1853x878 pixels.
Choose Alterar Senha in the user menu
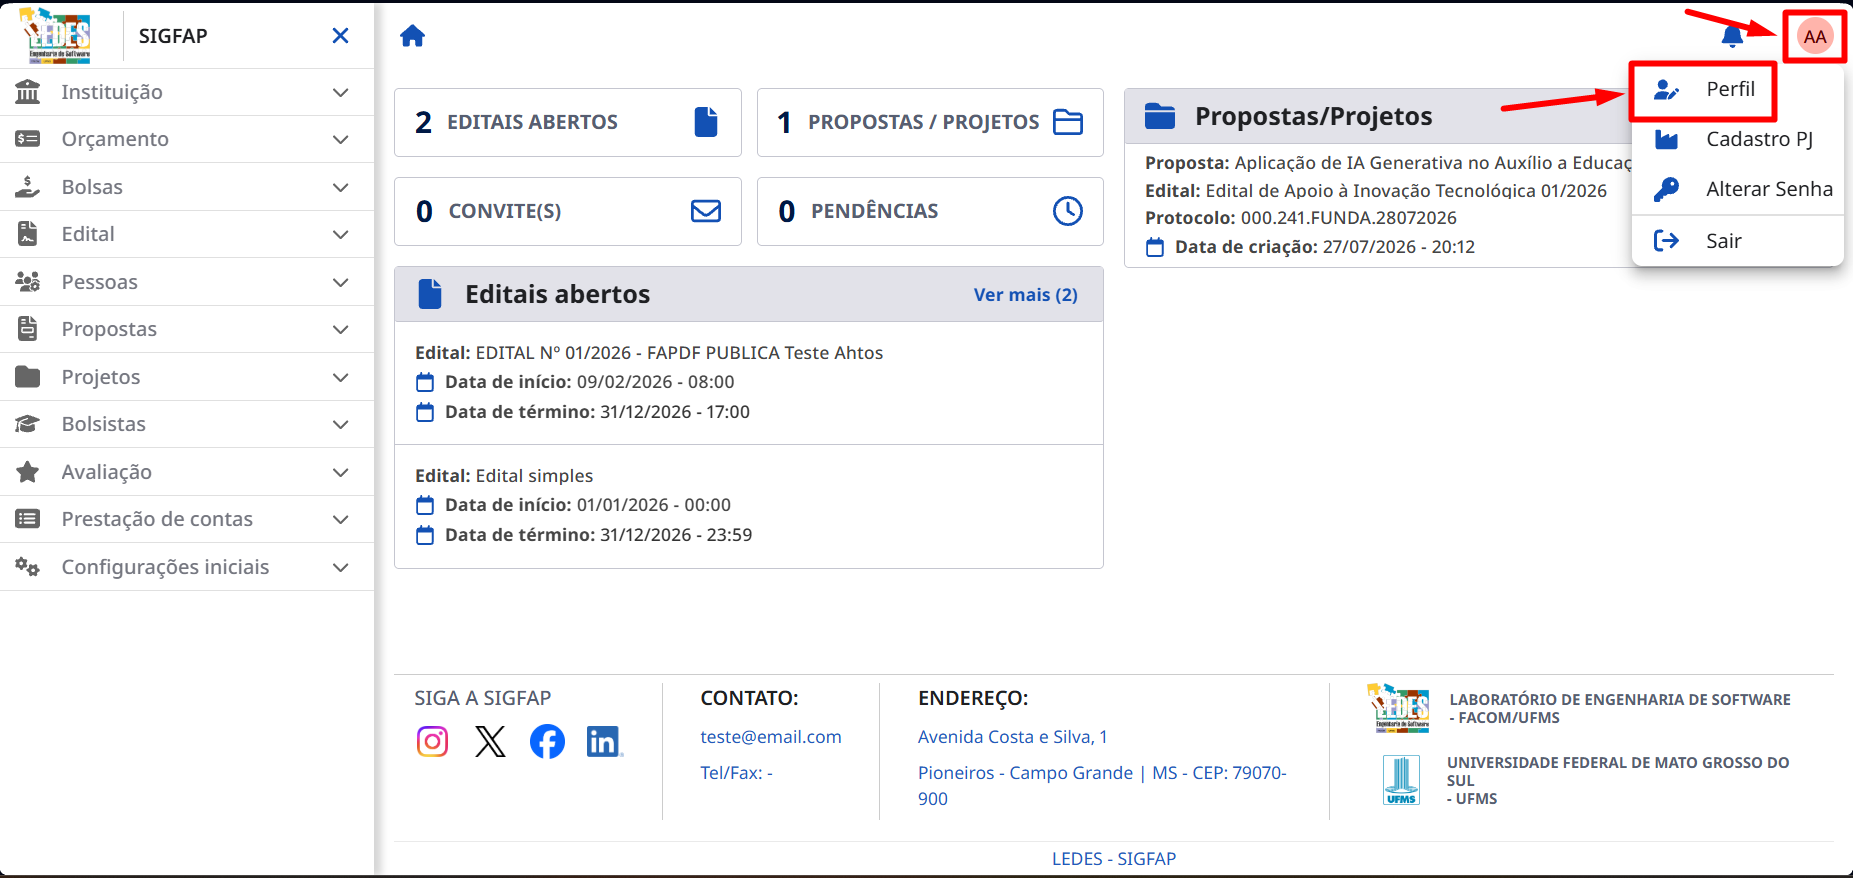click(1737, 189)
